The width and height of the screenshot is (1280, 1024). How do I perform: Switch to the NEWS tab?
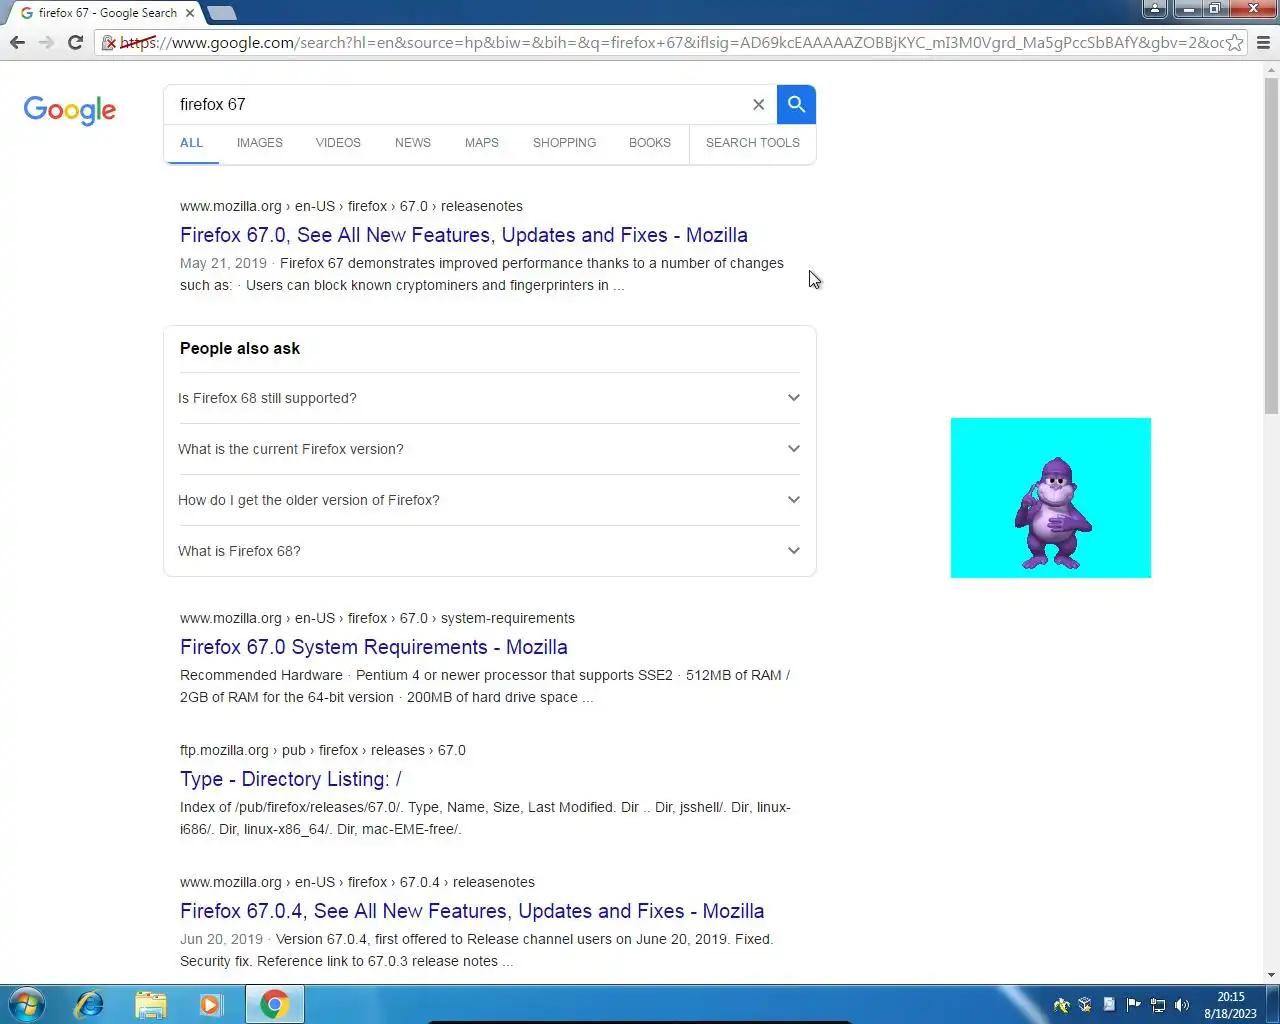coord(413,143)
